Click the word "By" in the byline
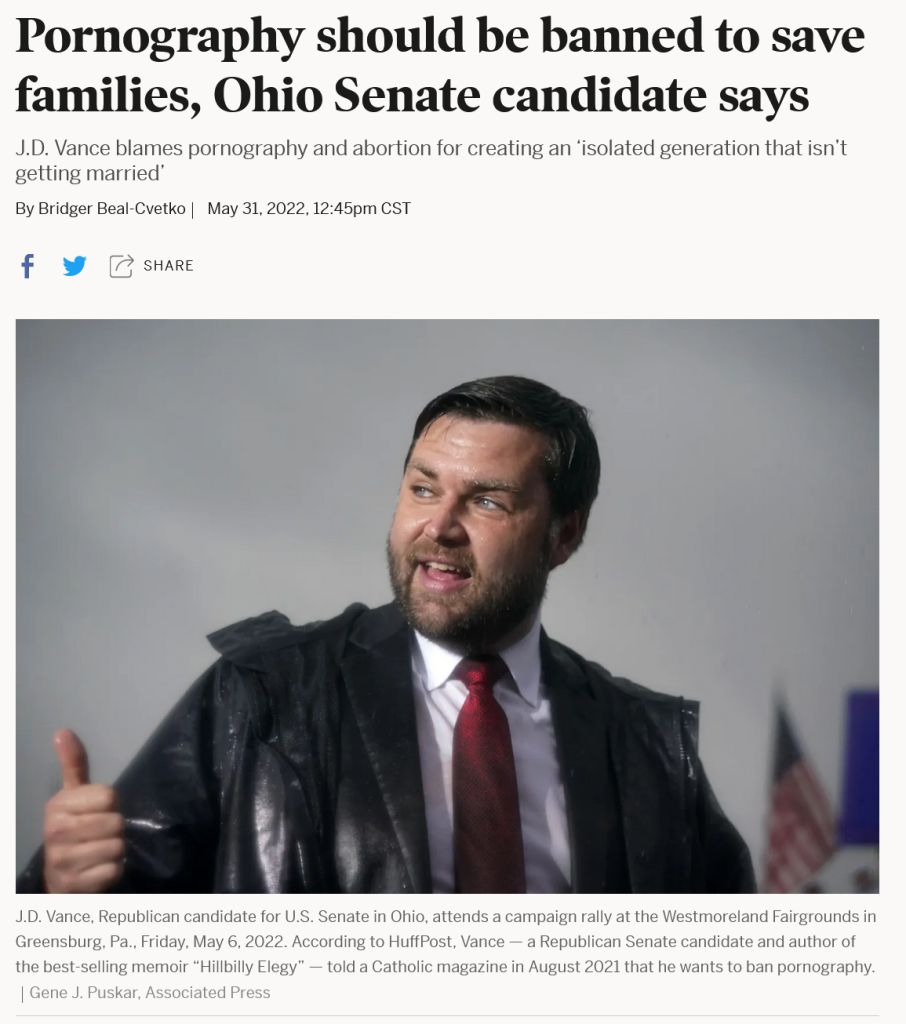906x1024 pixels. coord(24,208)
